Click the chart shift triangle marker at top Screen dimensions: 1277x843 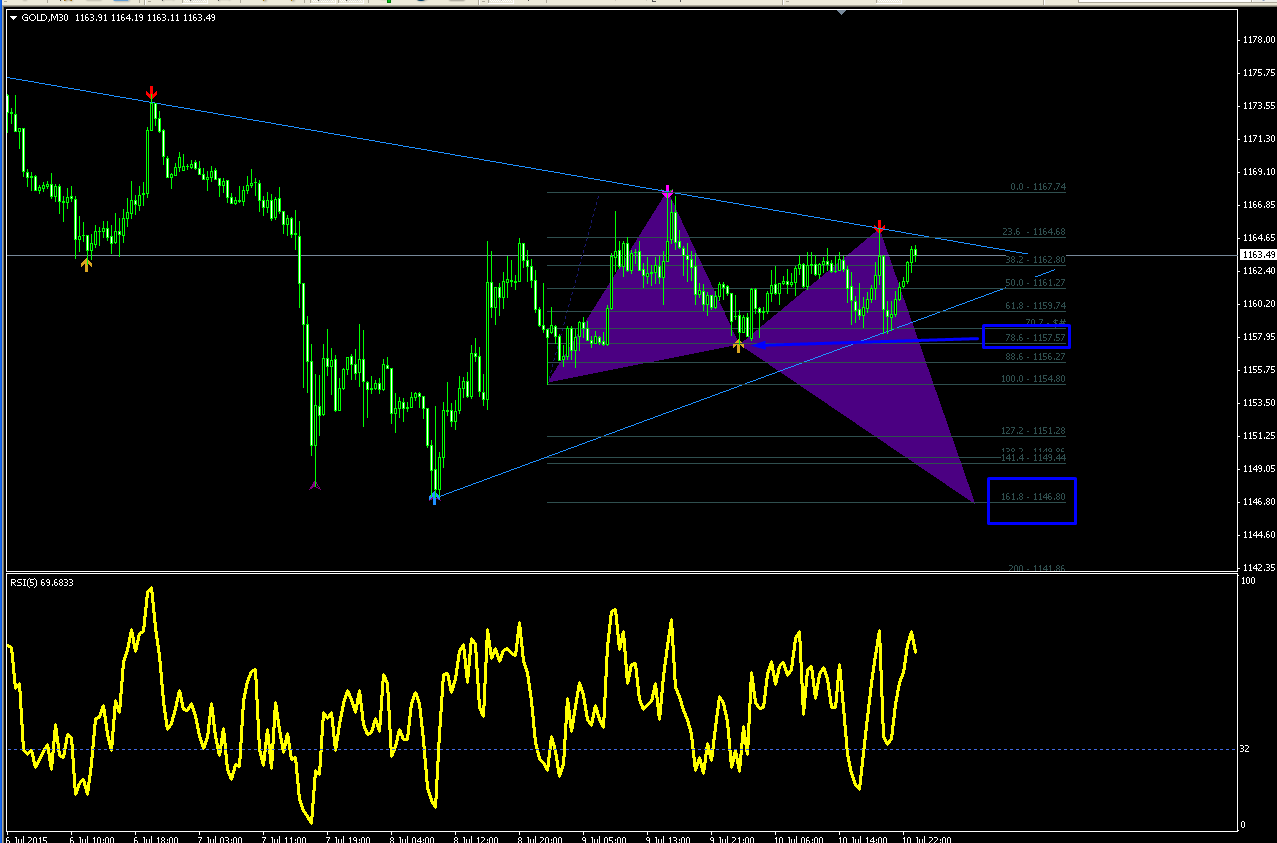click(842, 12)
